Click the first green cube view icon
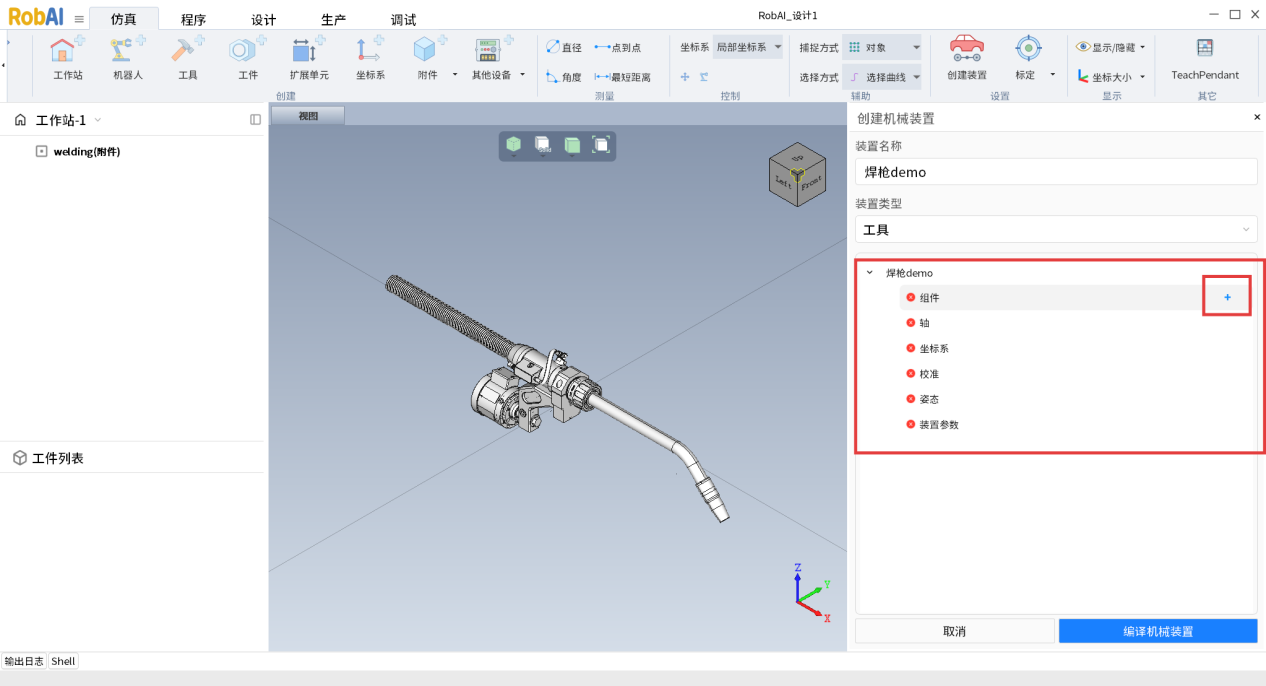 514,145
